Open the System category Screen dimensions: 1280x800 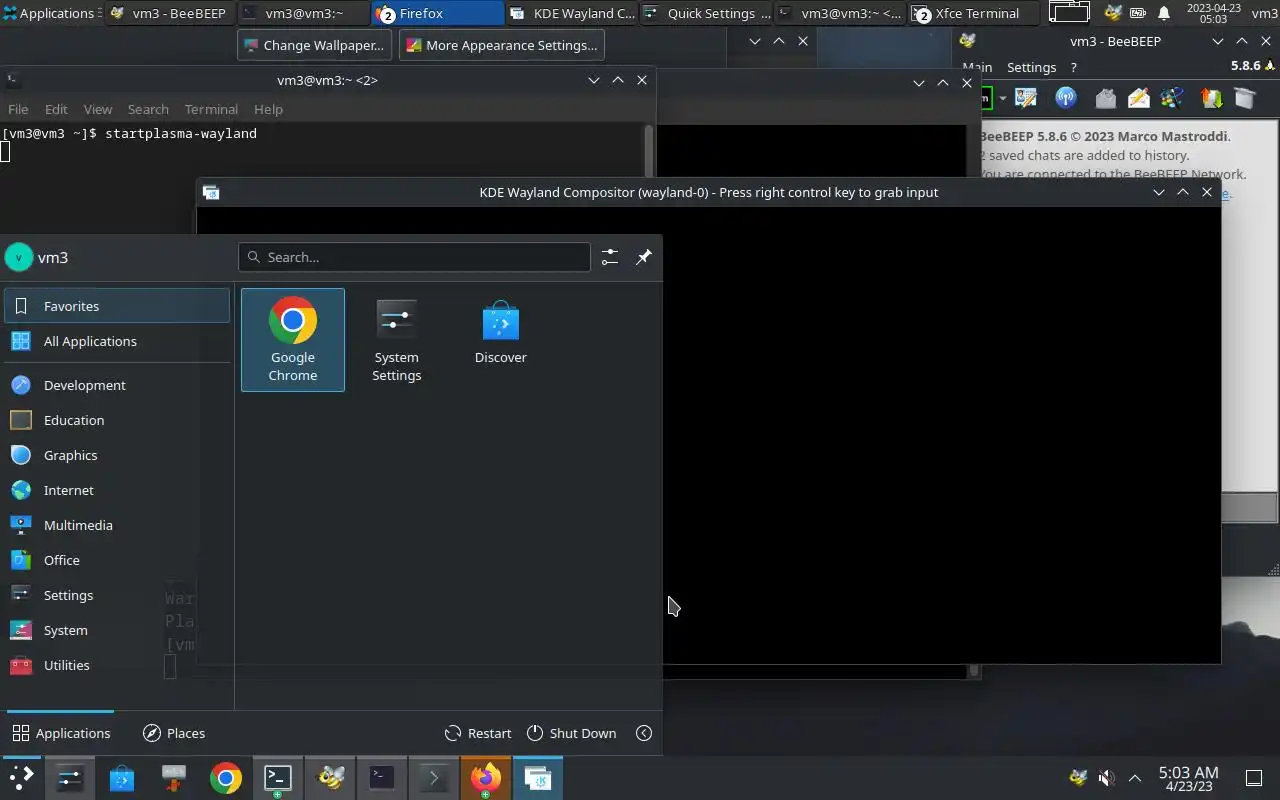coord(117,630)
